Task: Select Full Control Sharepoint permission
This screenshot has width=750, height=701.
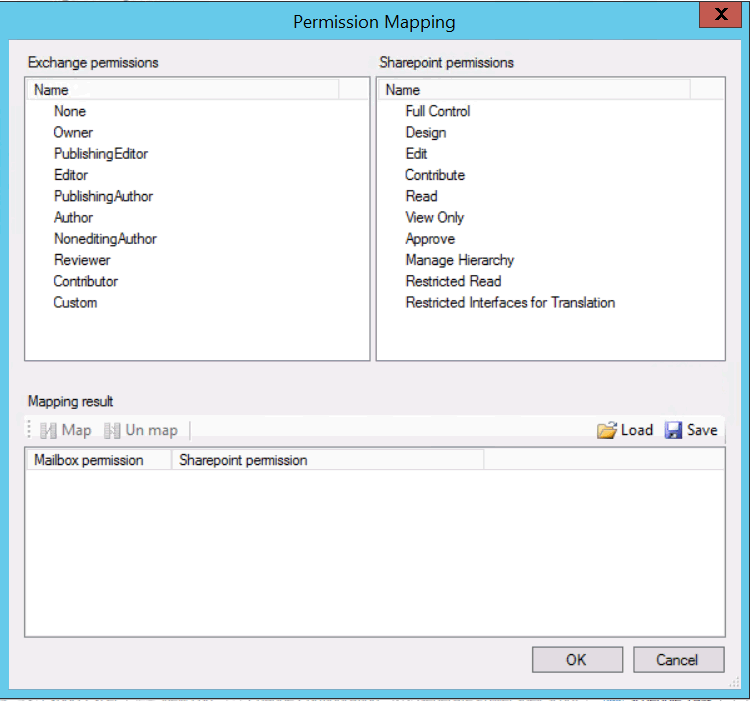Action: coord(438,111)
